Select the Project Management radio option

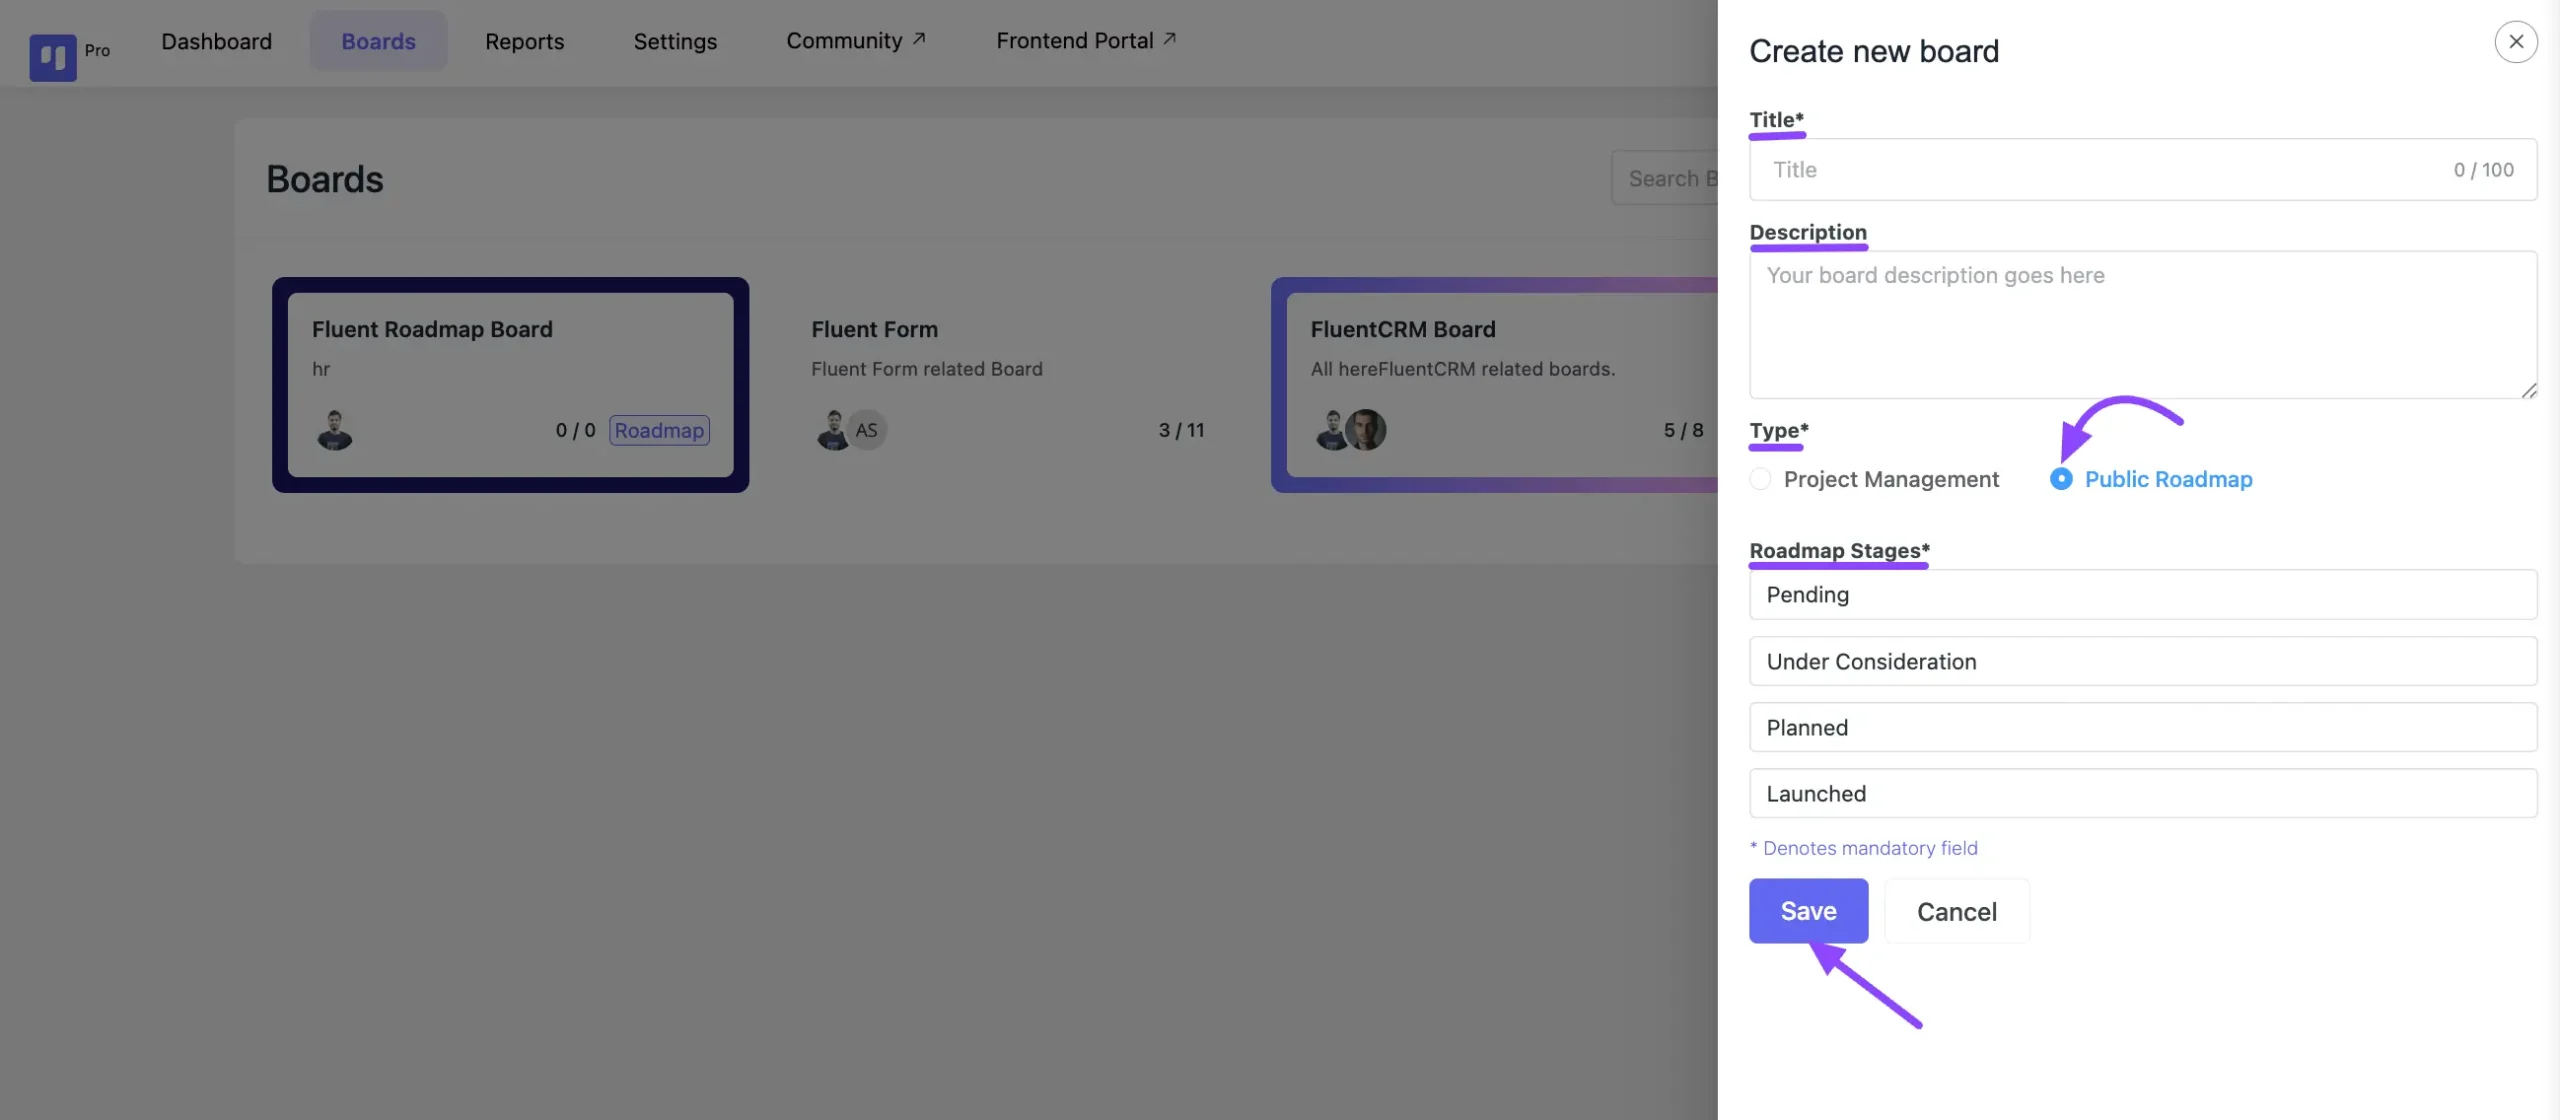point(1874,480)
